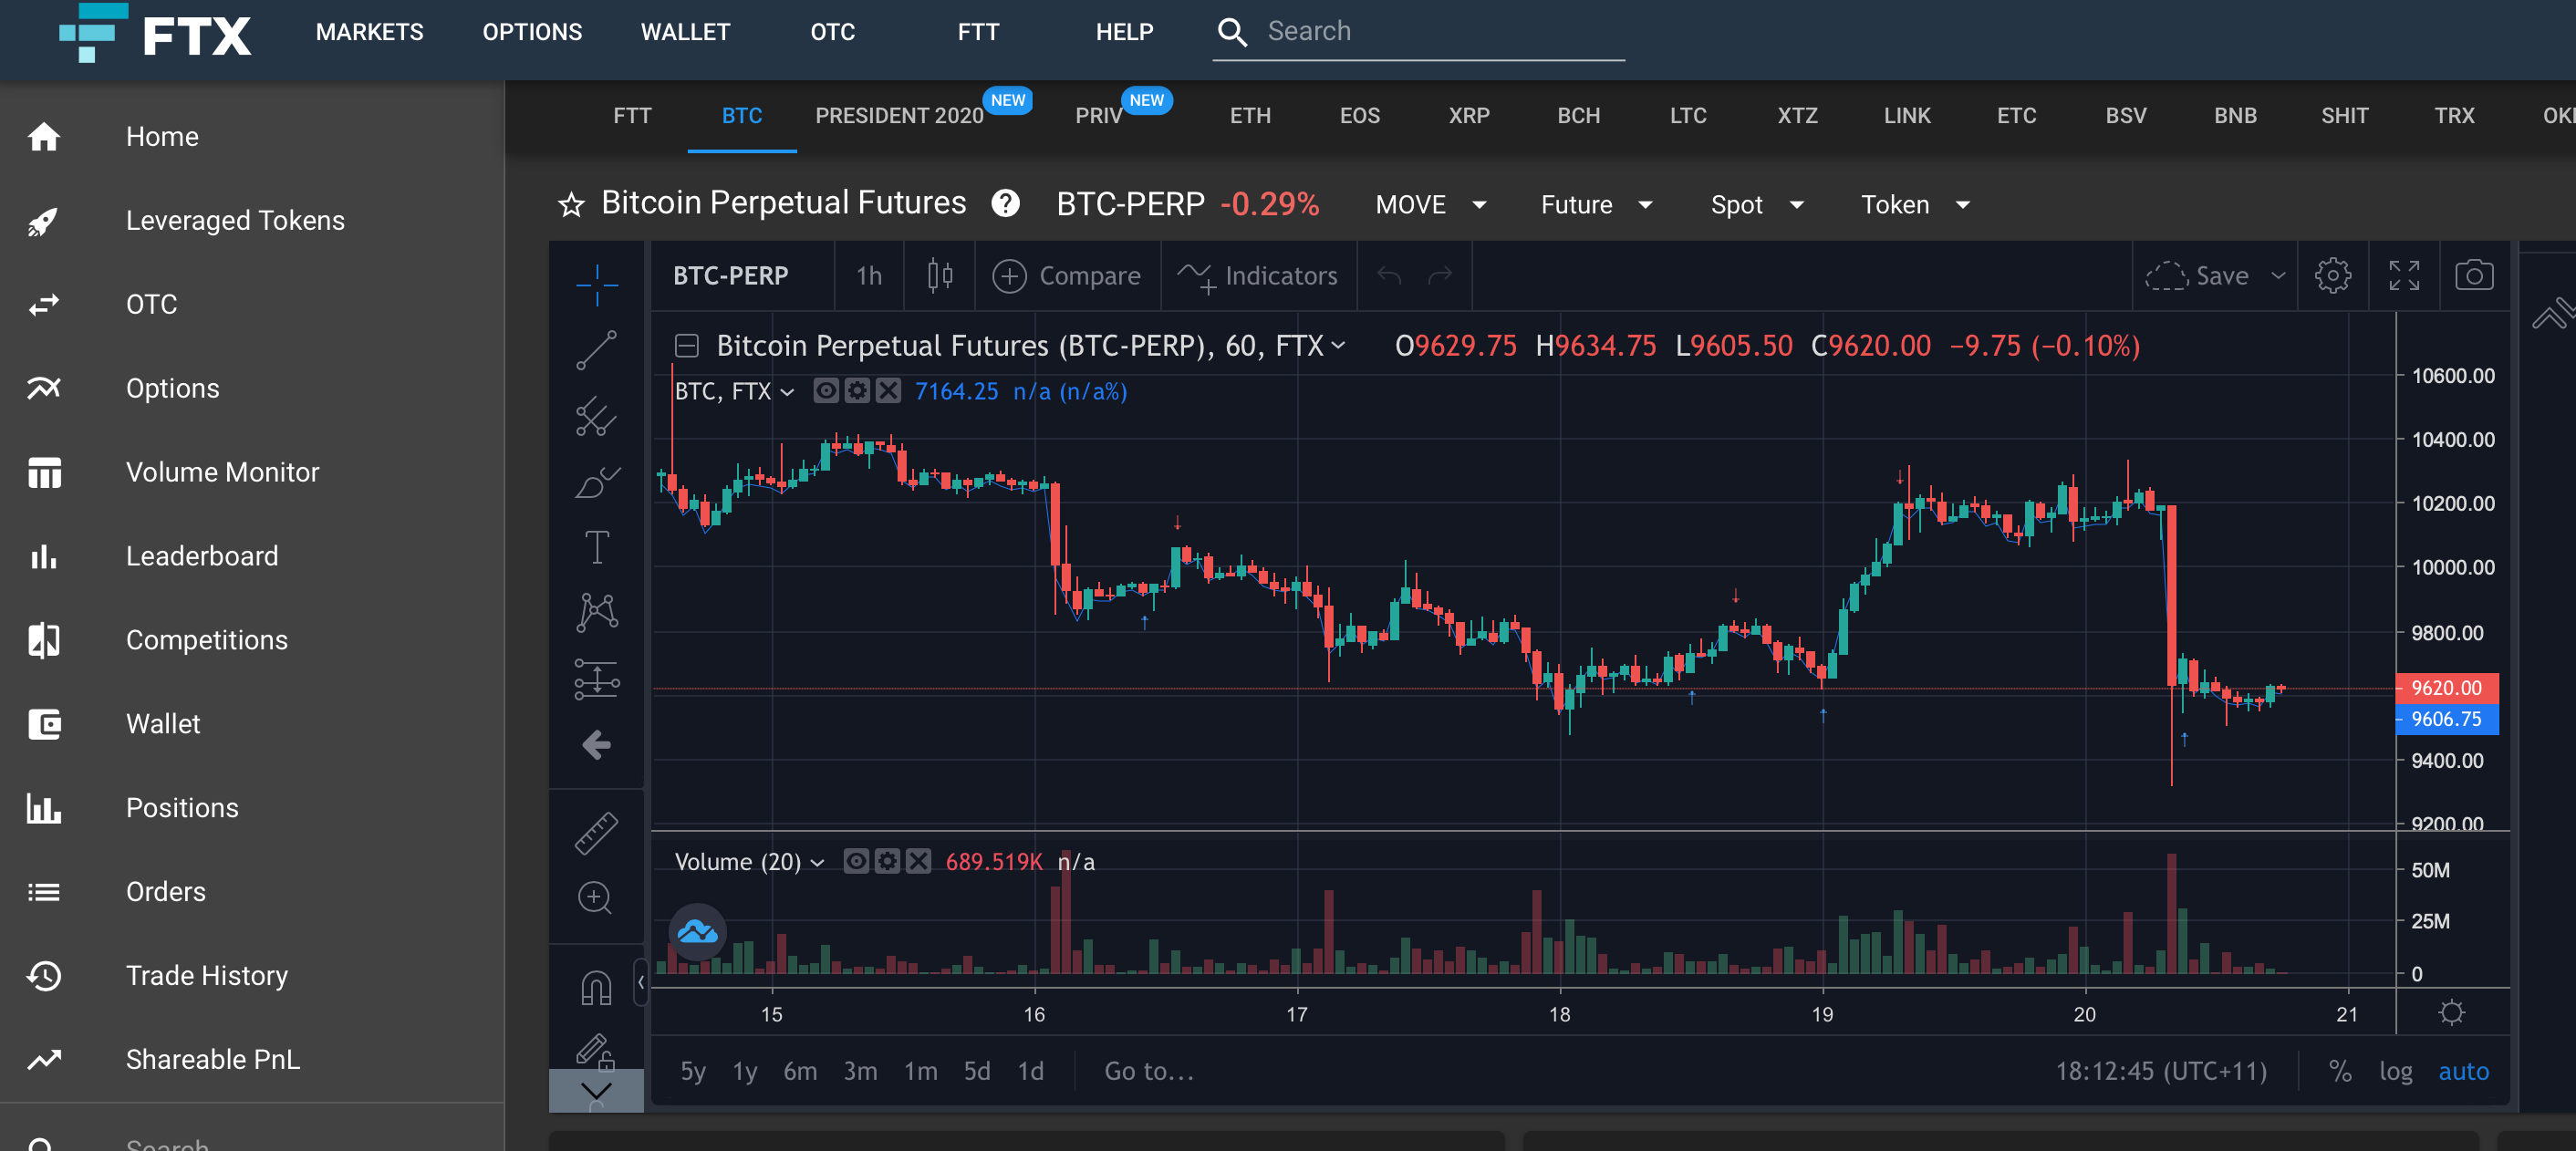Open chart settings gear icon
Viewport: 2576px width, 1151px height.
click(2333, 275)
